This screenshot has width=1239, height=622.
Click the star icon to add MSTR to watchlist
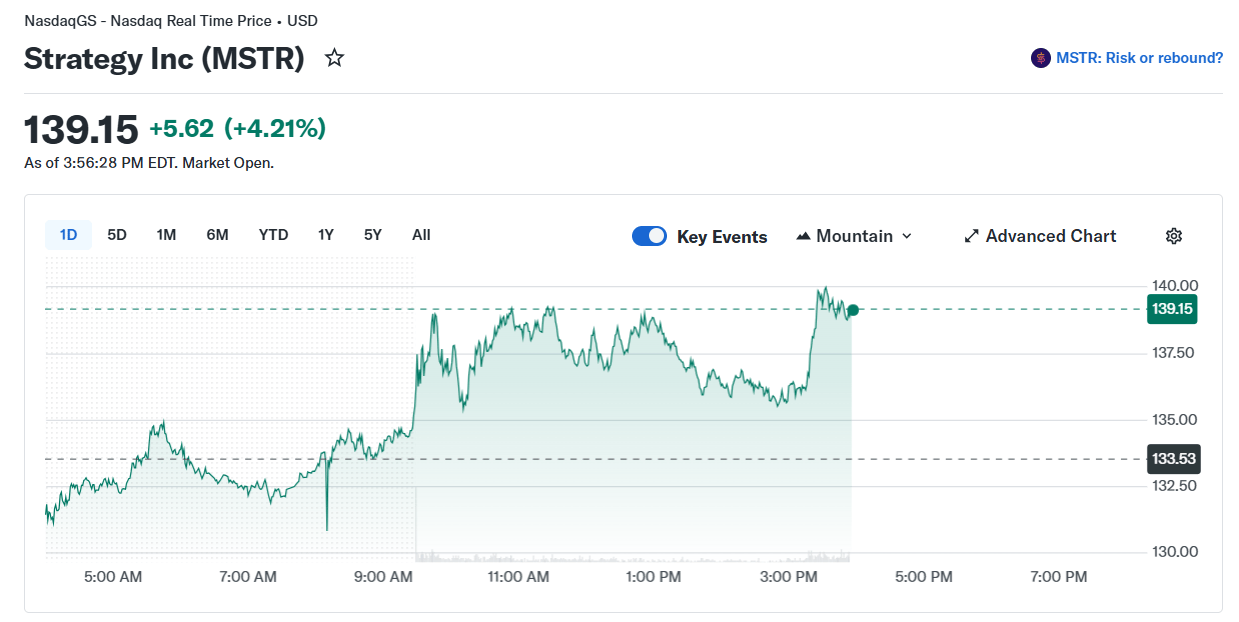334,58
